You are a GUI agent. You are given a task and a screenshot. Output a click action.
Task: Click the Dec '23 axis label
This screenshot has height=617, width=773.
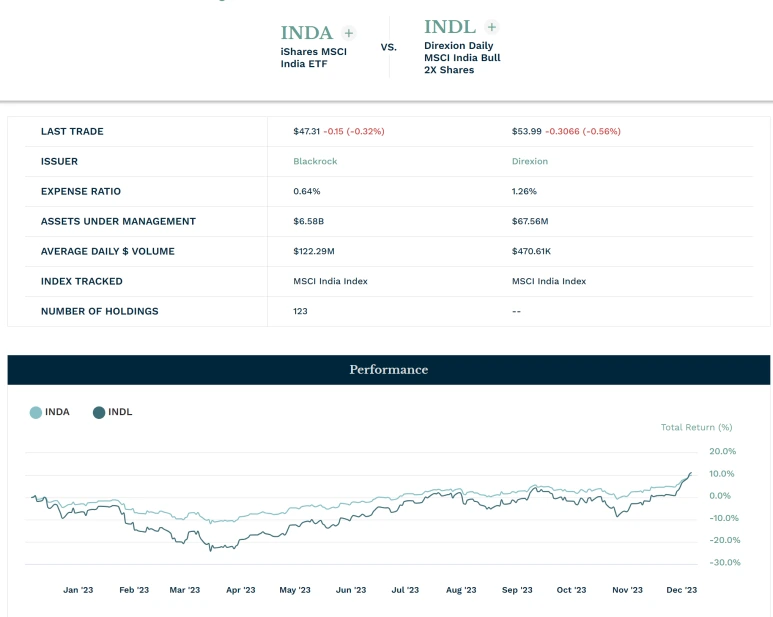pos(681,590)
